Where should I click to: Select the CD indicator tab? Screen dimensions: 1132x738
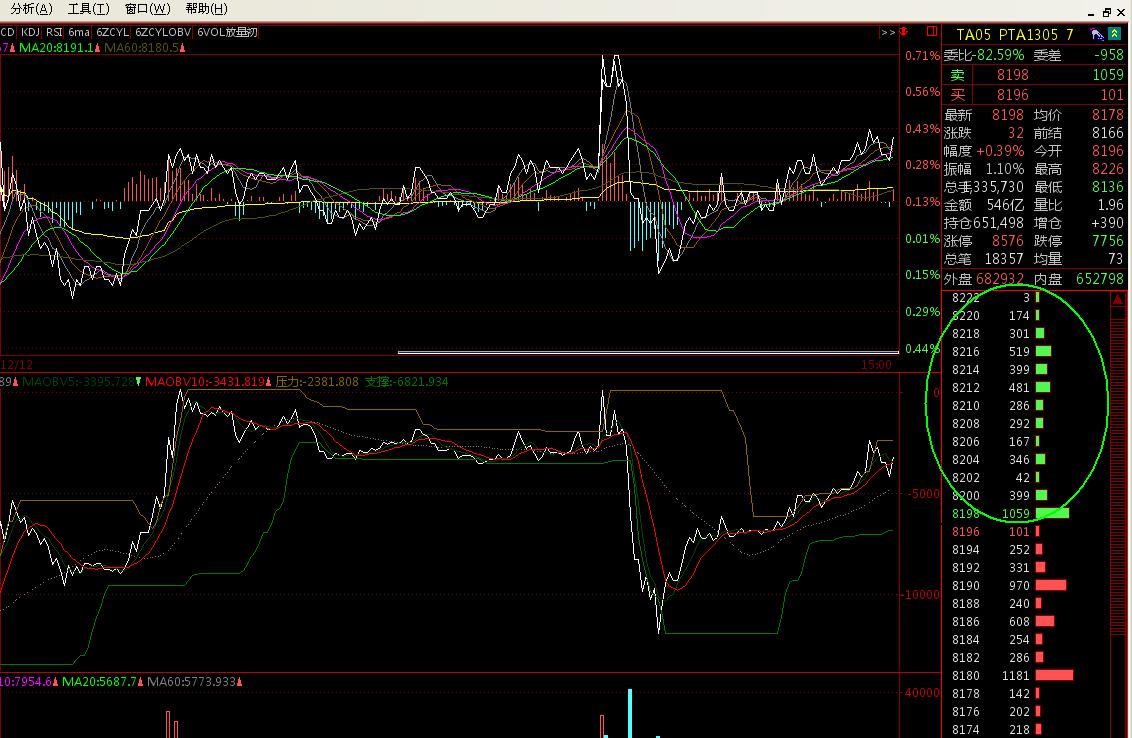coord(7,32)
